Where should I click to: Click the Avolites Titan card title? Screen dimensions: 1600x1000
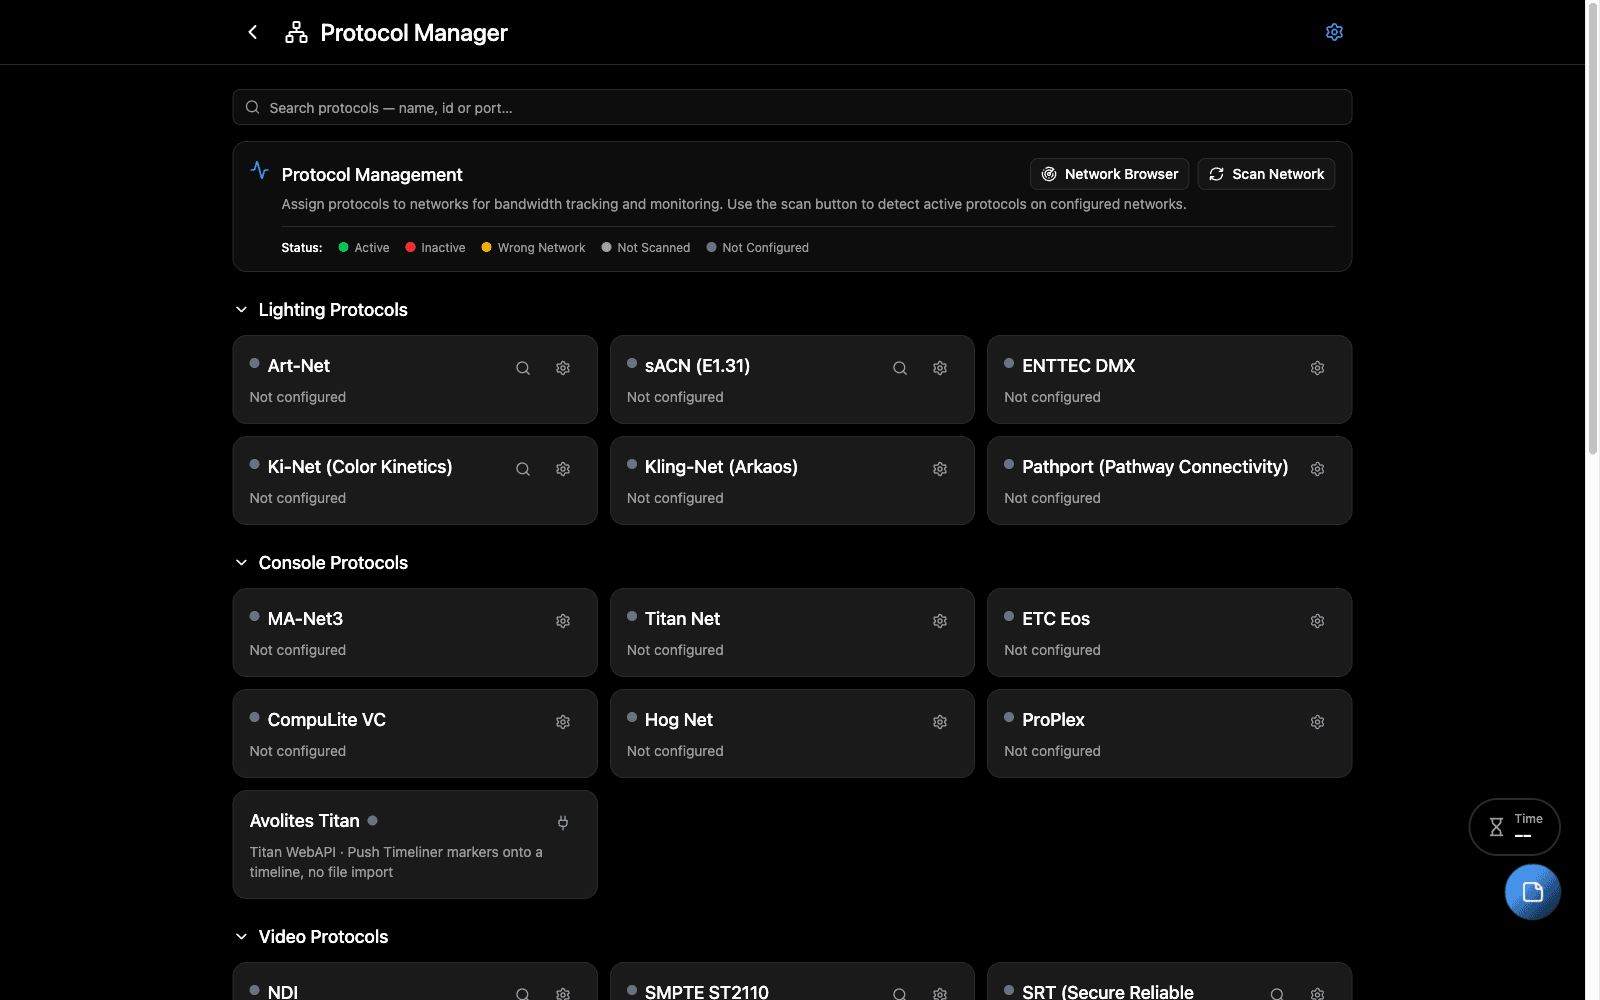(x=305, y=821)
